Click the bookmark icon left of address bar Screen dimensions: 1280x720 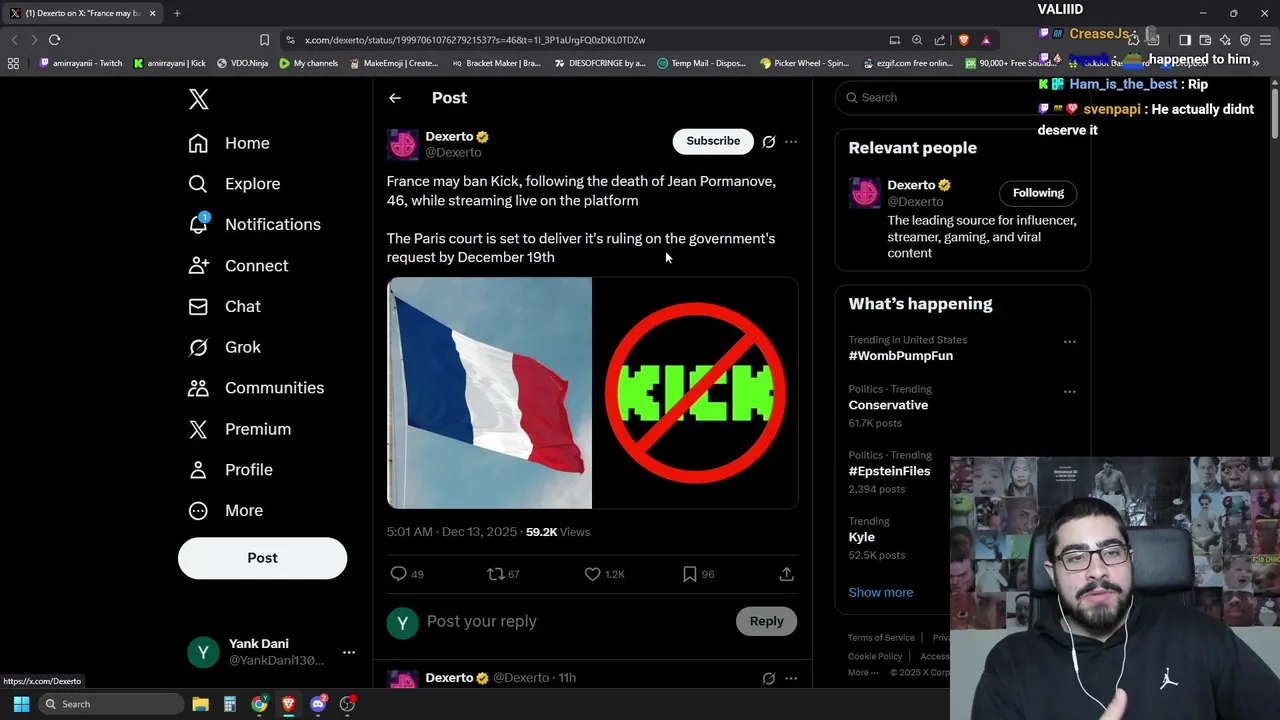point(264,40)
